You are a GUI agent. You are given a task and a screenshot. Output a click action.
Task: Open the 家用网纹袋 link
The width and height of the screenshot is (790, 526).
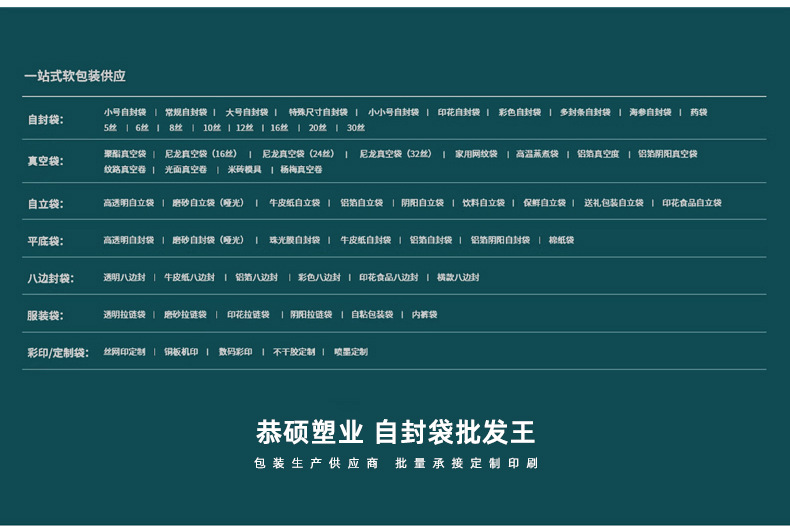(476, 154)
